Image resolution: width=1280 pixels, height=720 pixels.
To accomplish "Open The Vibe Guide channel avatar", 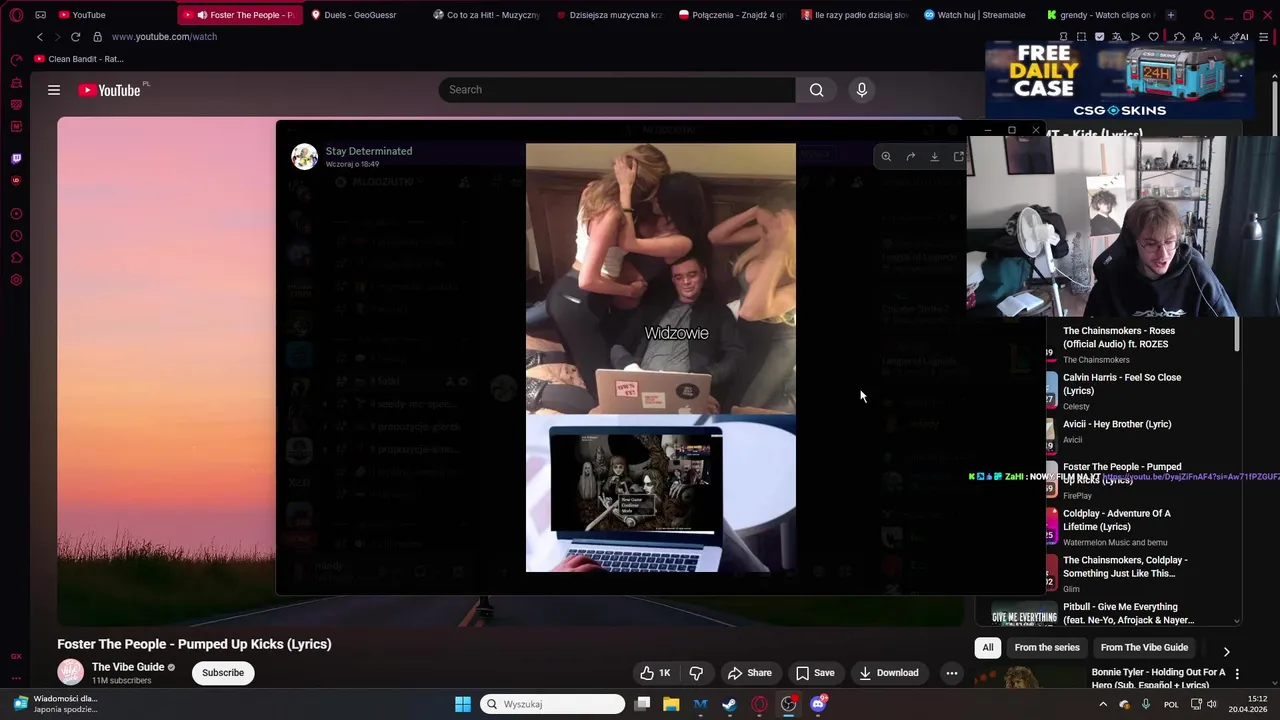I will 70,673.
